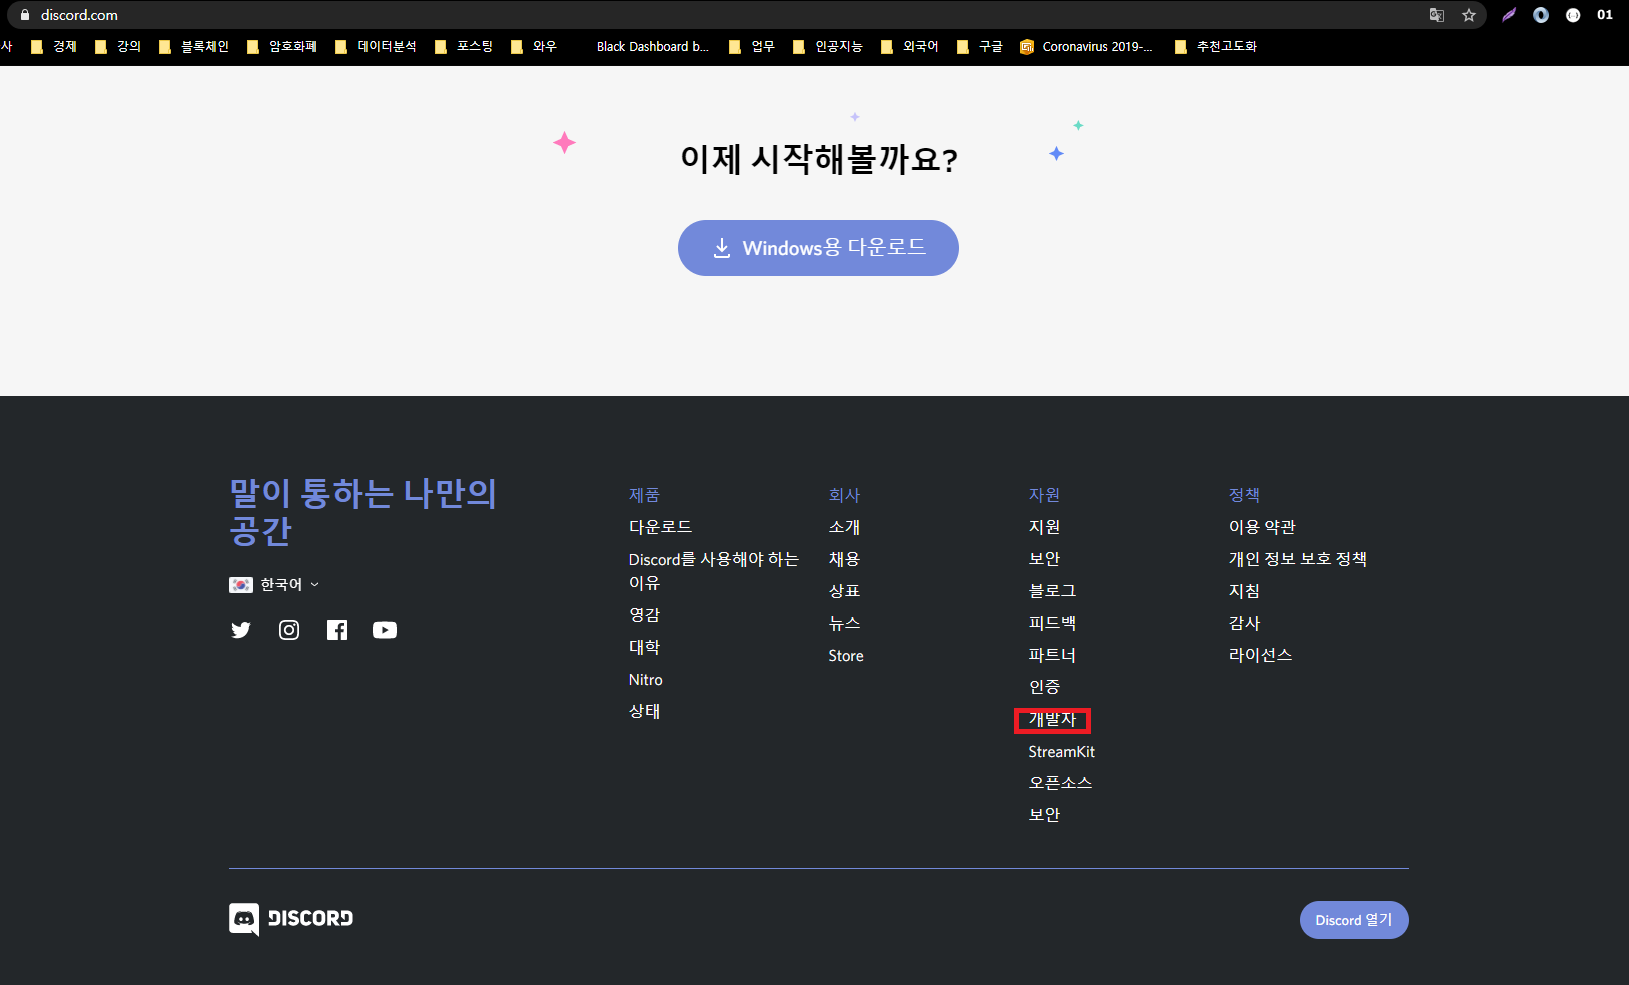This screenshot has width=1629, height=985.
Task: Open the 보안 link just below 지원
Action: tap(1045, 559)
